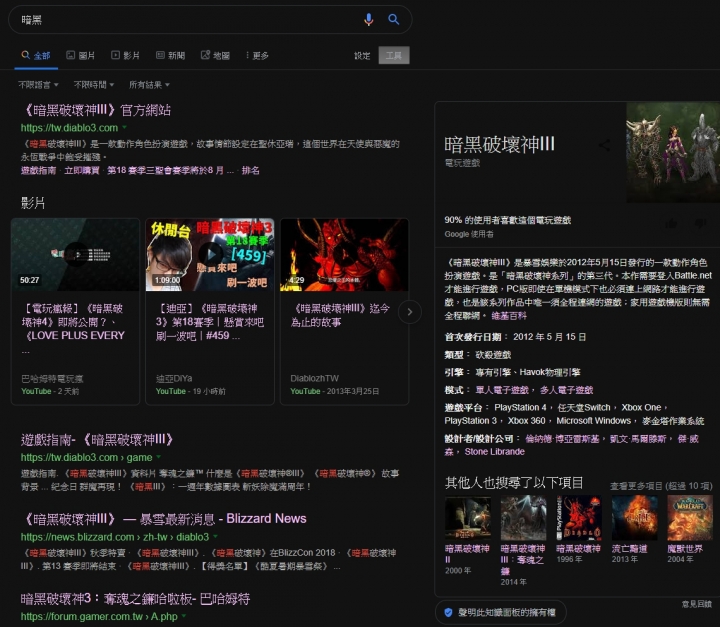Viewport: 720px width, 627px height.
Task: Expand arrow next to tw.diablo3.com URL
Action: (x=124, y=127)
